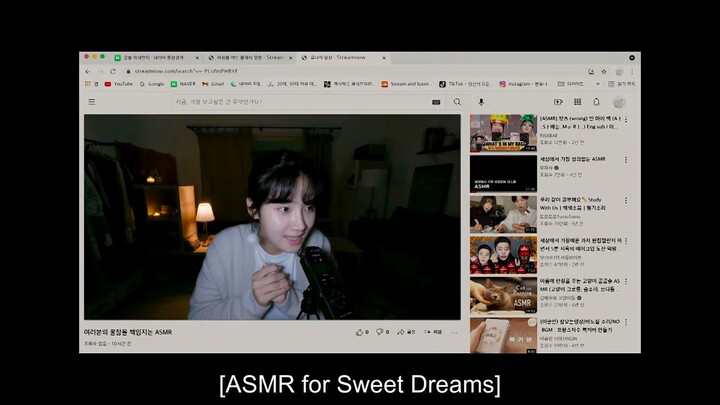Open the red noodle challenge thumbnail
Viewport: 720px width, 405px height.
coord(503,255)
